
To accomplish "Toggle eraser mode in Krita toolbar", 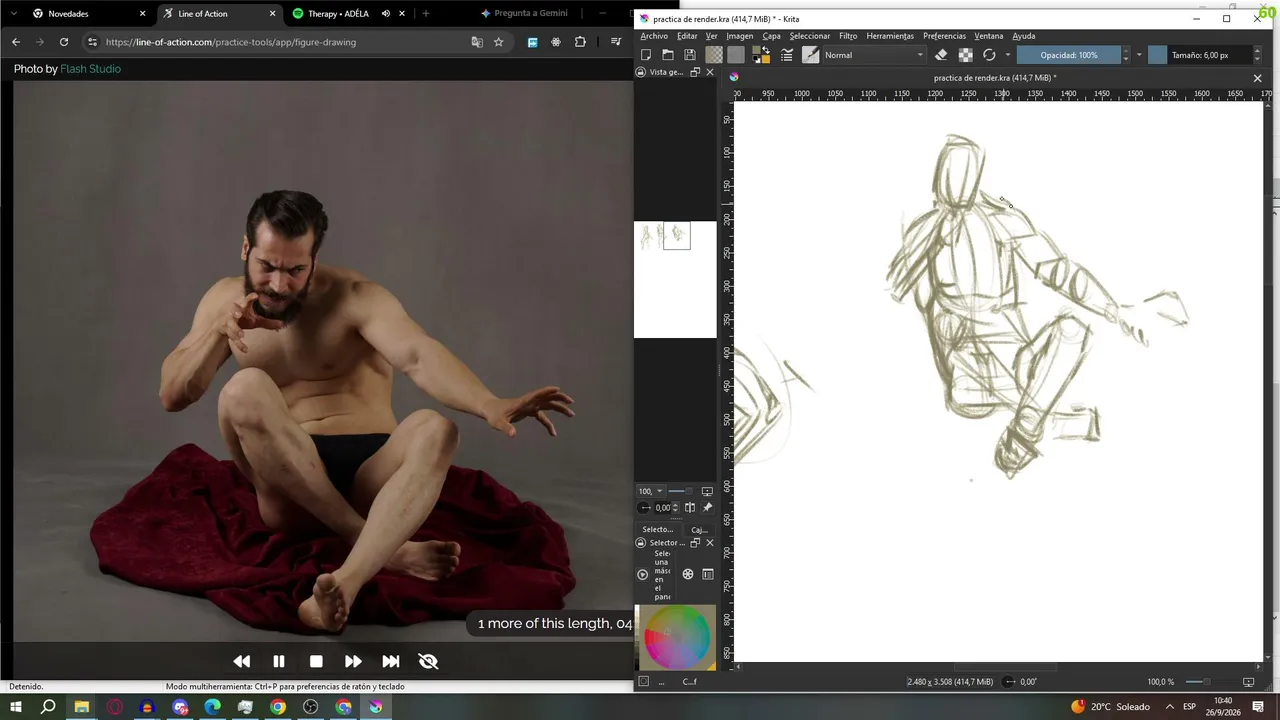I will 941,55.
